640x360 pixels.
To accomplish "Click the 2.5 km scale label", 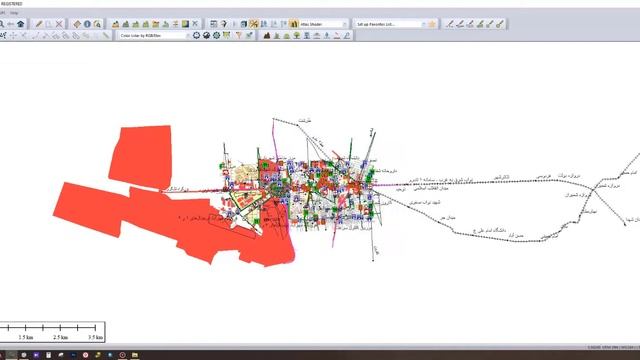I will [60, 338].
